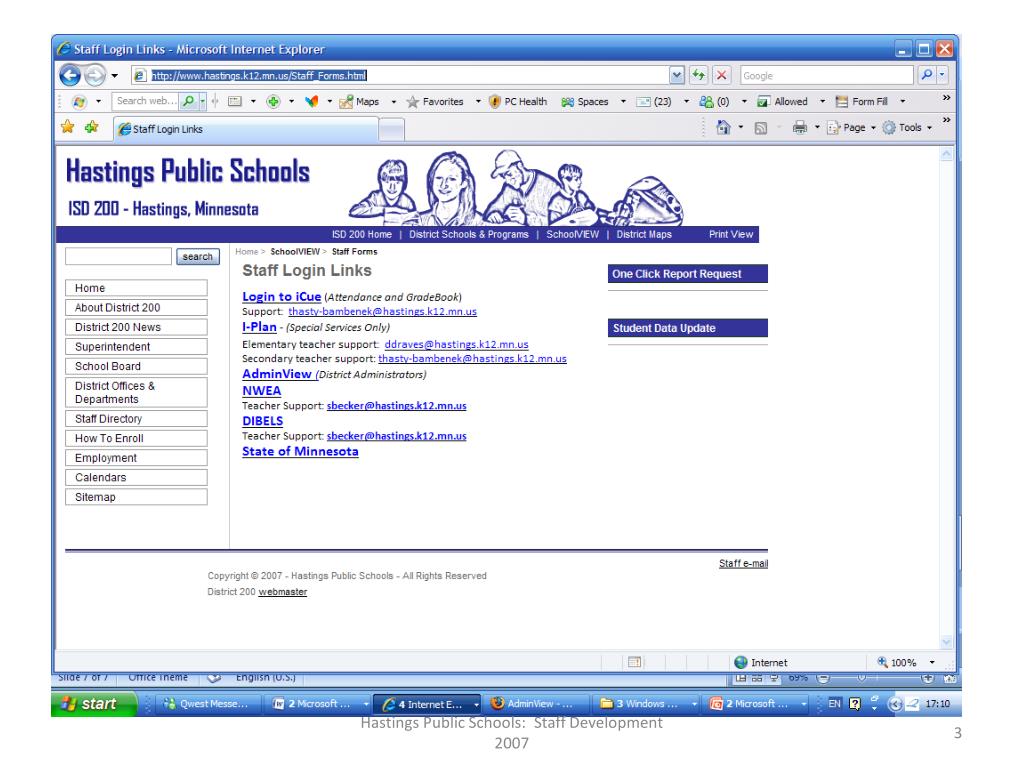Click the AdminView link

point(277,374)
